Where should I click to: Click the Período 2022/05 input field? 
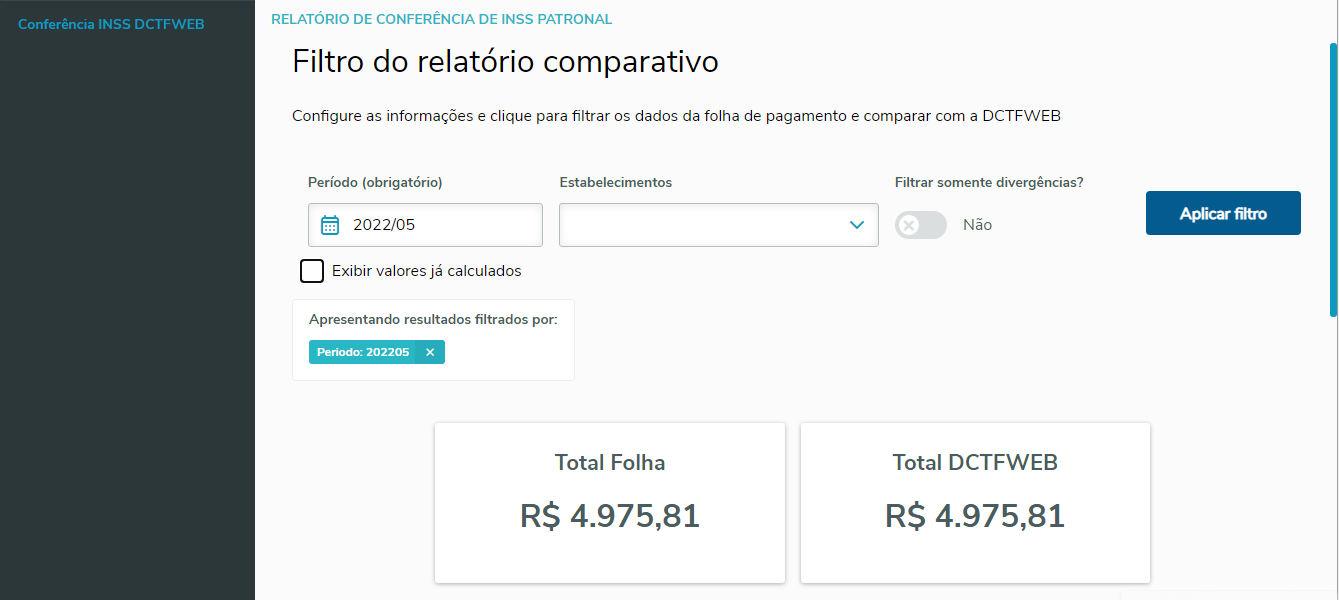click(440, 225)
